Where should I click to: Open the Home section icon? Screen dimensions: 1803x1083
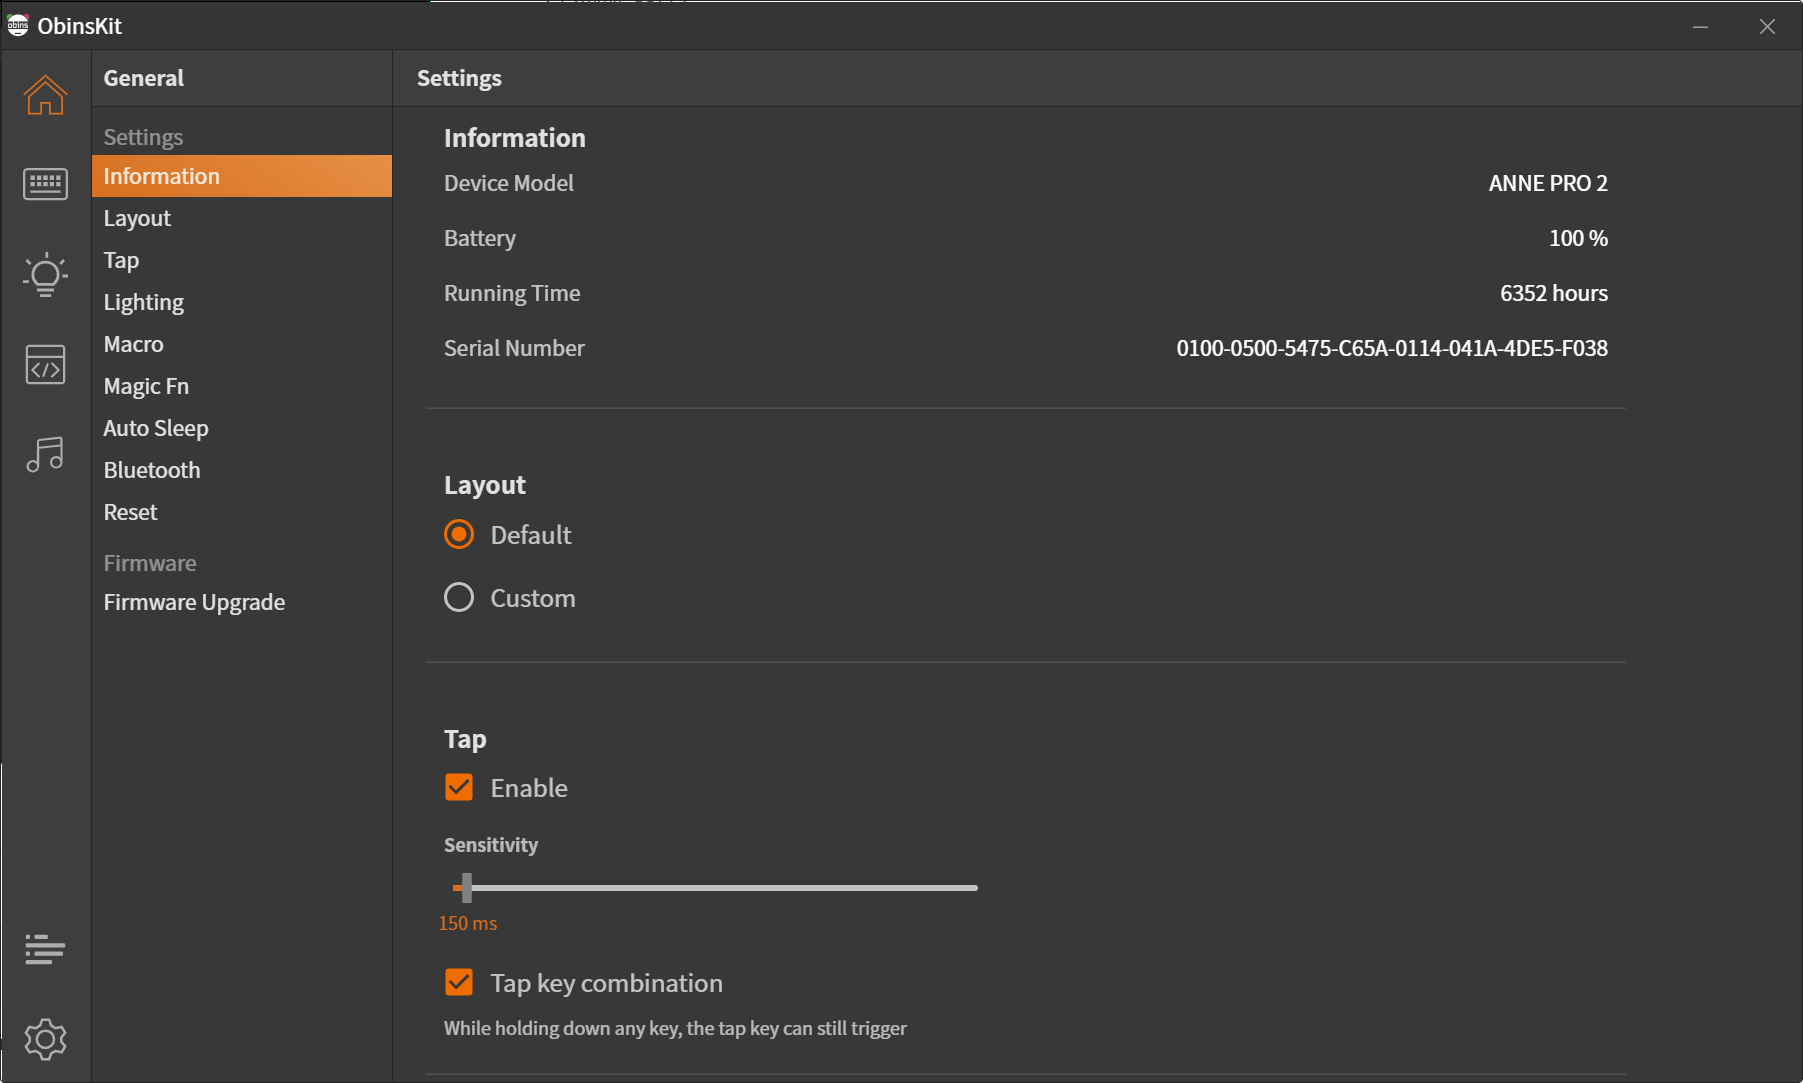46,95
